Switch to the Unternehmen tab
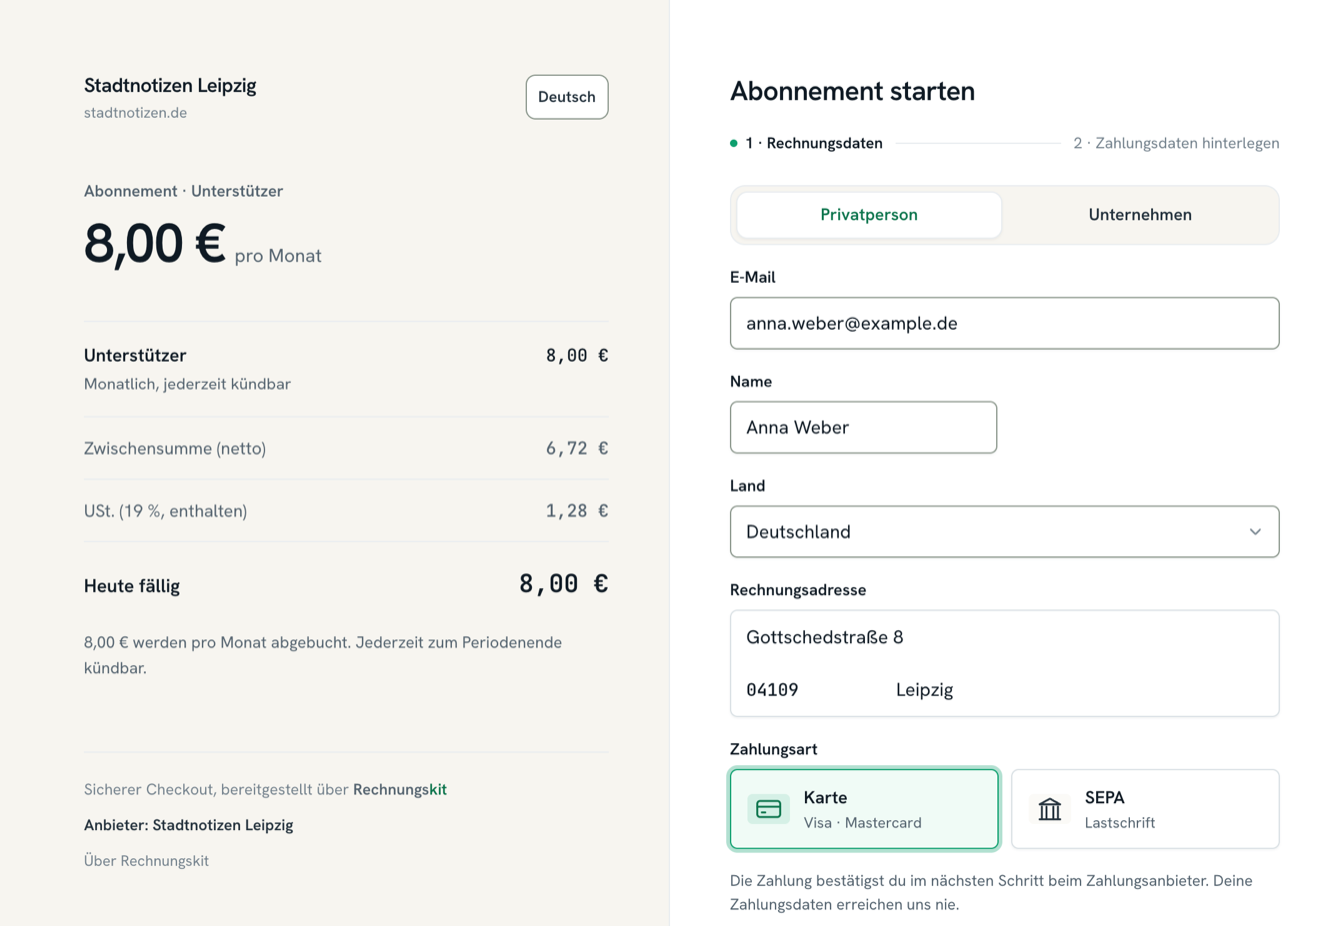Image resolution: width=1340 pixels, height=926 pixels. (x=1140, y=215)
